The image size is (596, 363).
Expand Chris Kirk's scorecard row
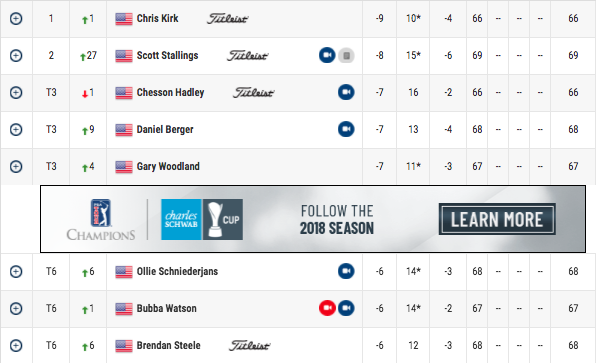click(x=16, y=19)
